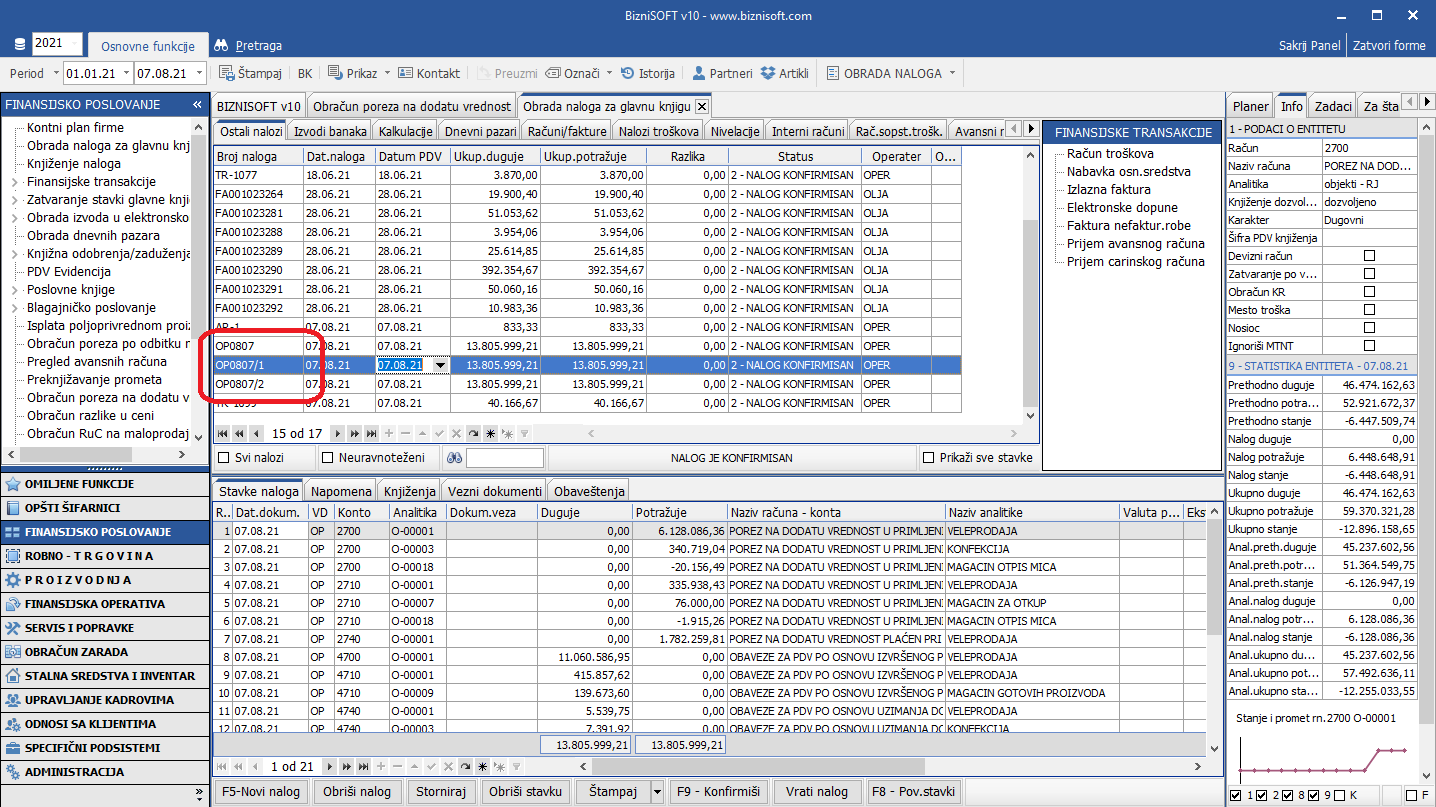The image size is (1436, 807).
Task: Open the Datum PDV date dropdown
Action: [441, 365]
